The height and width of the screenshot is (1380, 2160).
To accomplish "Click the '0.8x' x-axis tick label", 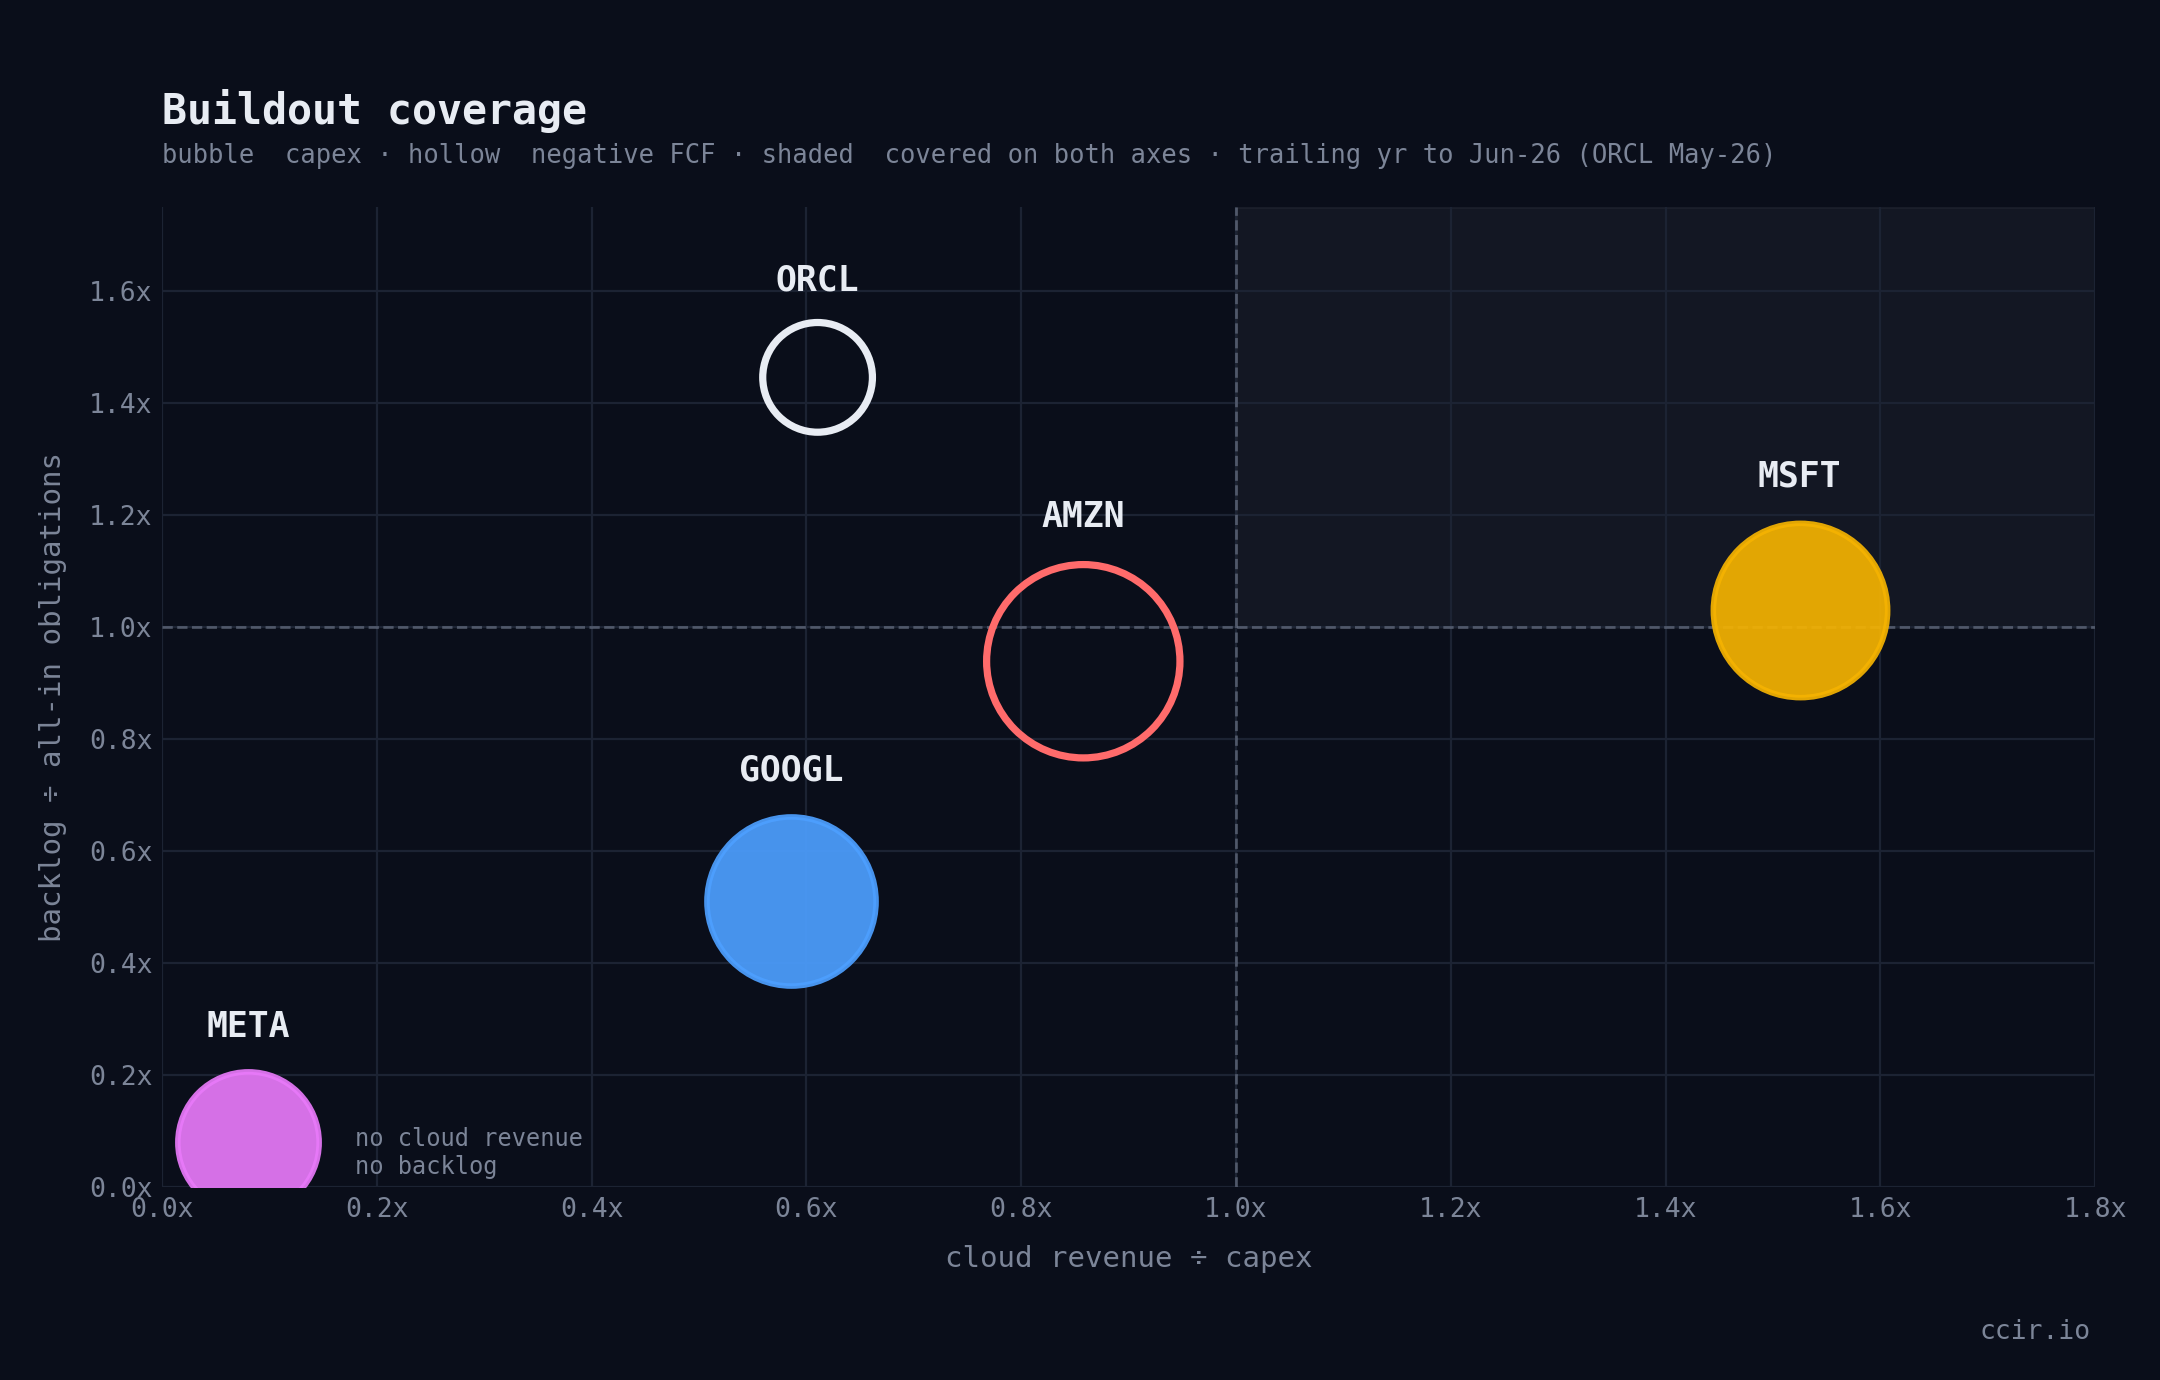I will click(x=1021, y=1208).
